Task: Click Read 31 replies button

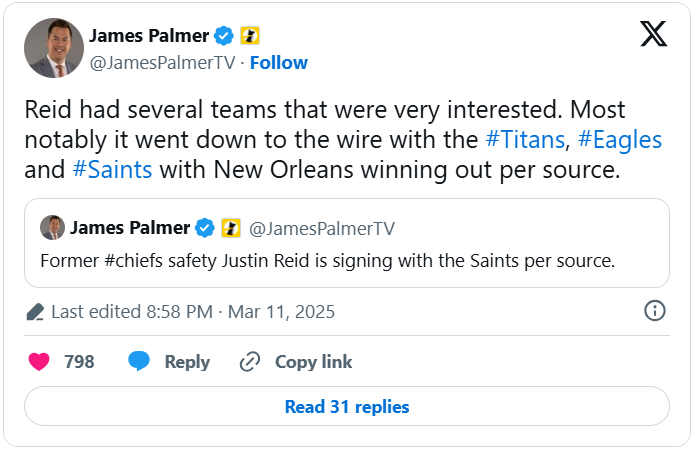Action: [x=347, y=407]
